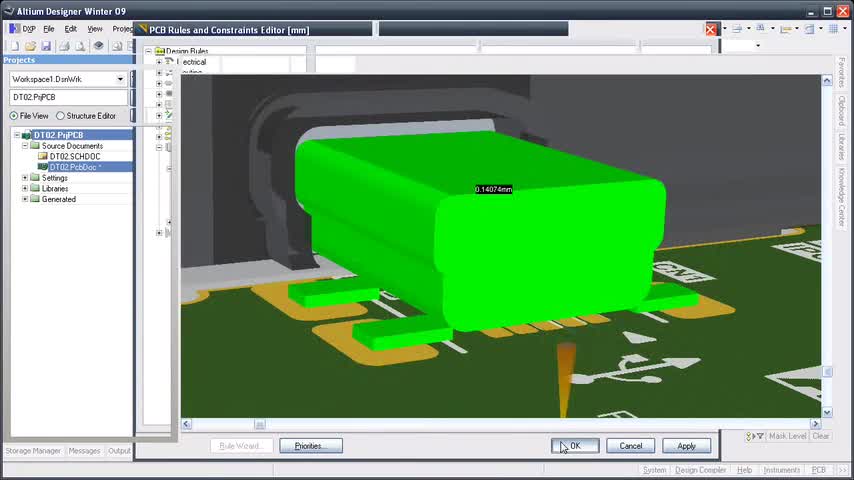Open the Workspace1.DsnWrk dropdown
Image resolution: width=854 pixels, height=480 pixels.
[120, 80]
